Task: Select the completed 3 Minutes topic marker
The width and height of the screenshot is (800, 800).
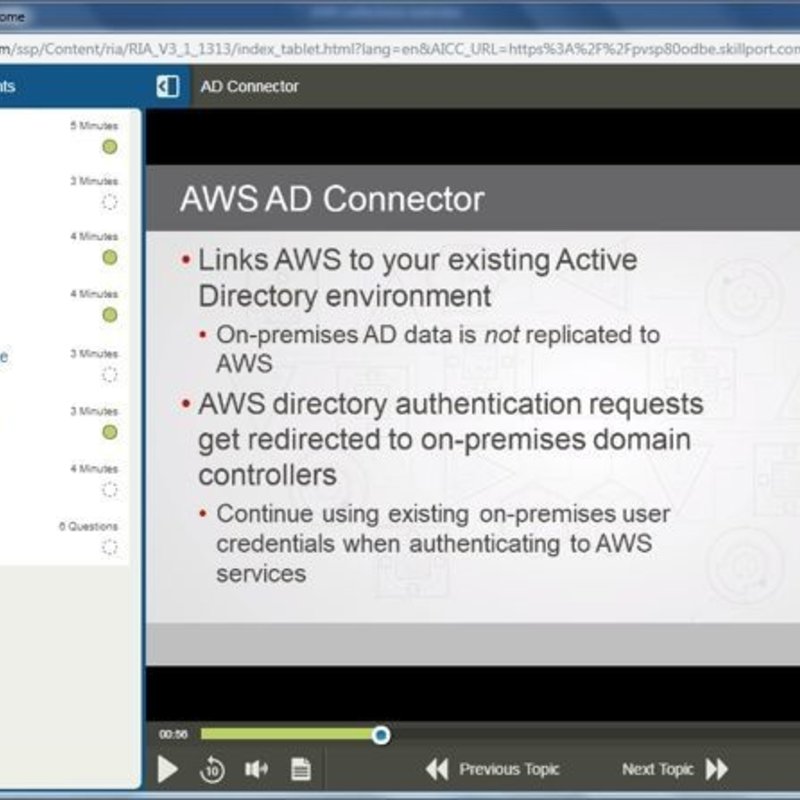Action: 110,432
